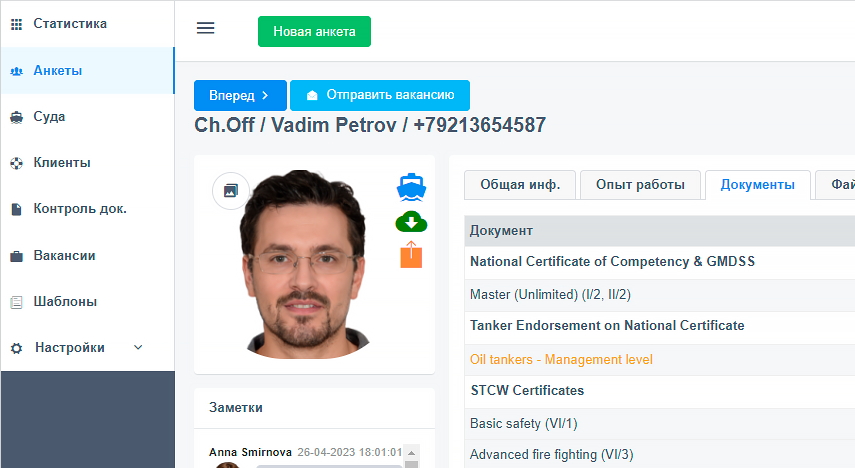
Task: Open Вакансии in sidebar
Action: click(64, 255)
